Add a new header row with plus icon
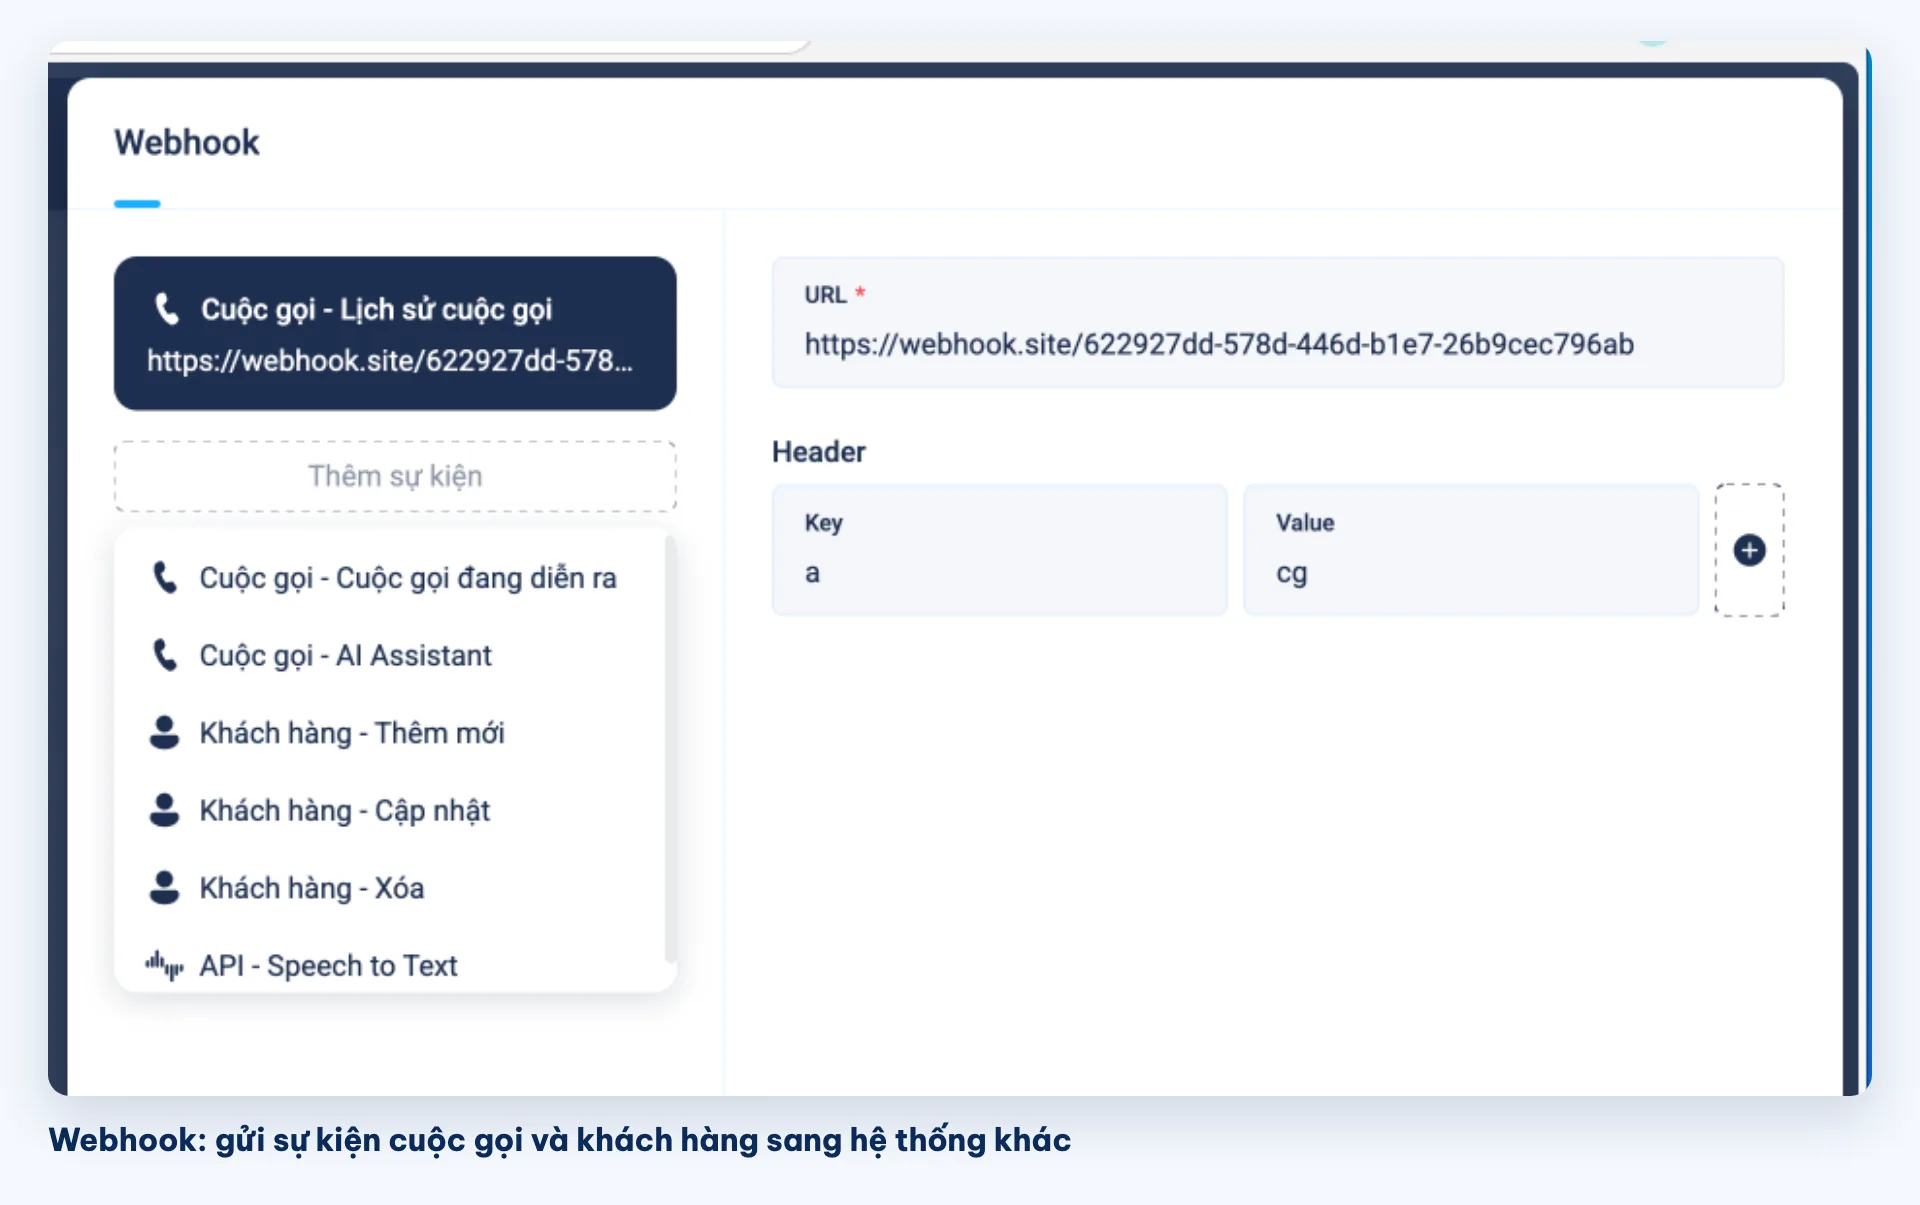The width and height of the screenshot is (1920, 1205). coord(1749,550)
